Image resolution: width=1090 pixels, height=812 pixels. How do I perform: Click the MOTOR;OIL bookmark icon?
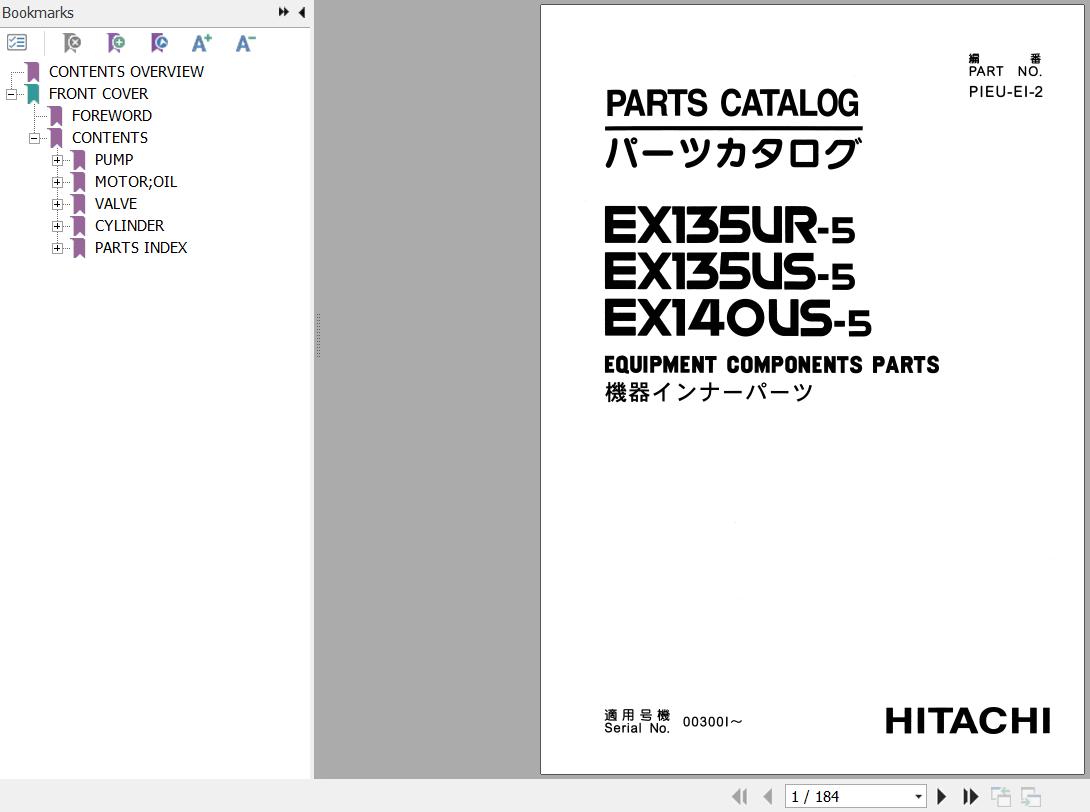click(79, 182)
